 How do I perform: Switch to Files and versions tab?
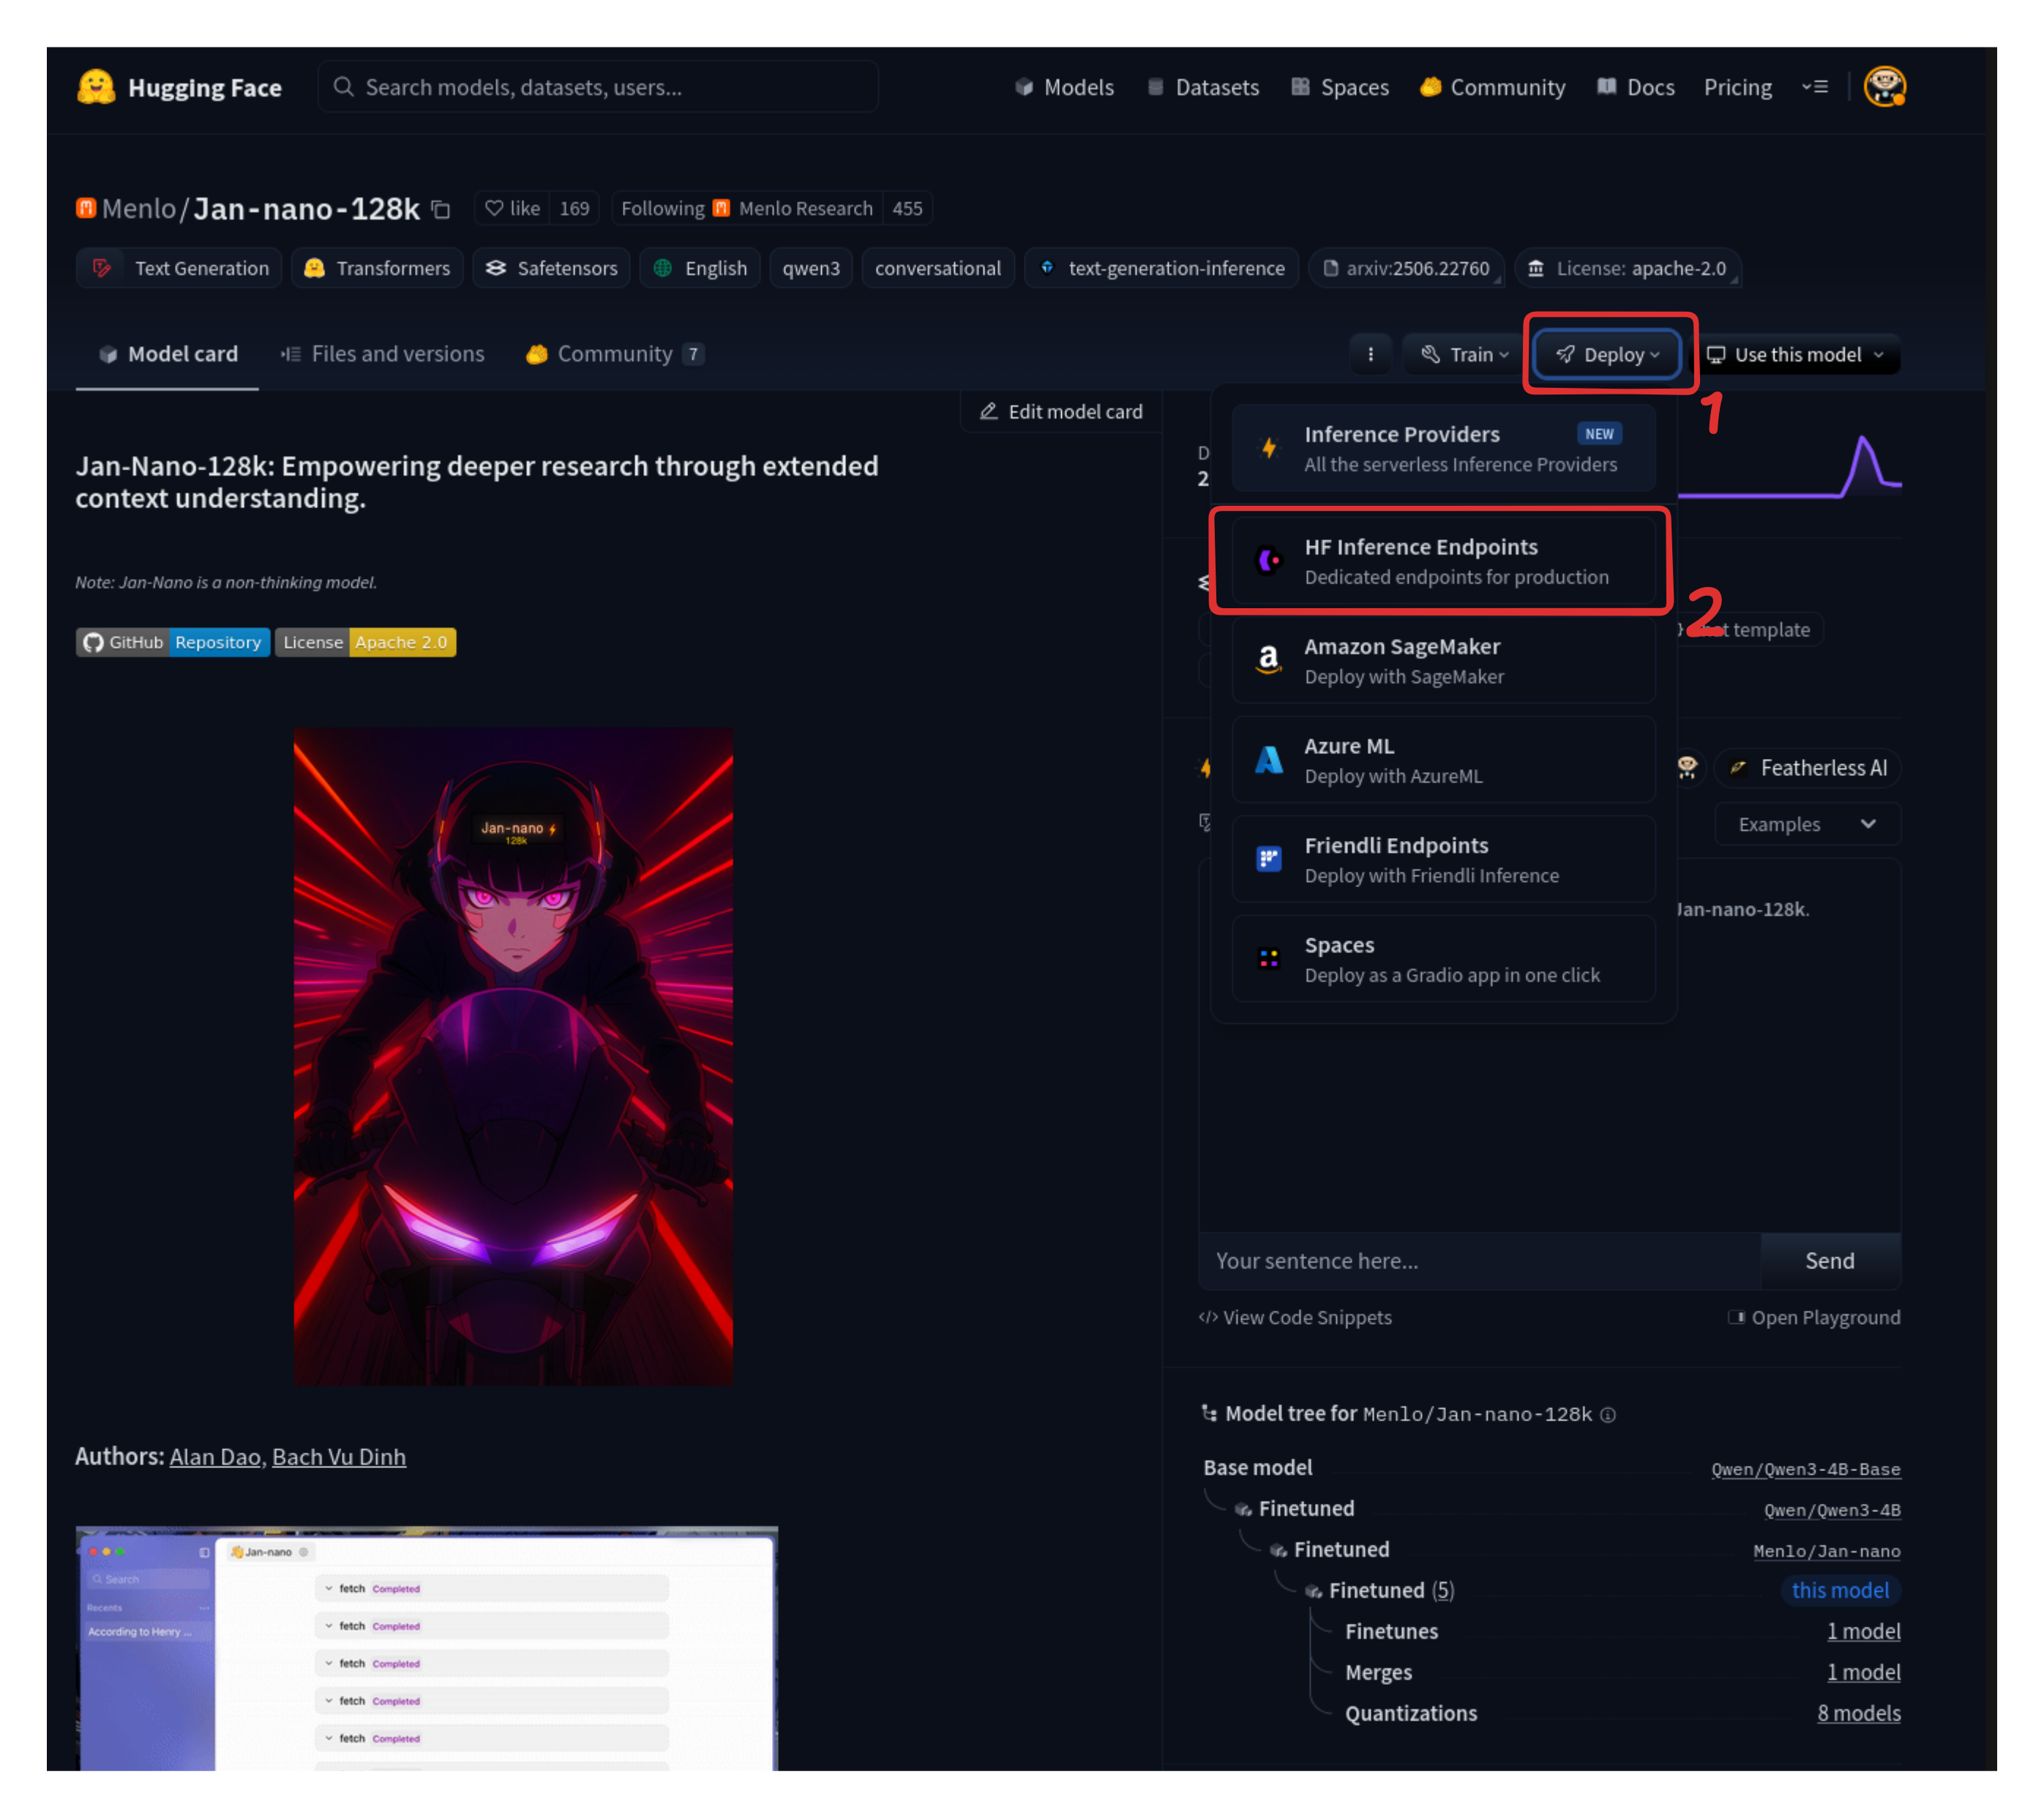point(383,354)
